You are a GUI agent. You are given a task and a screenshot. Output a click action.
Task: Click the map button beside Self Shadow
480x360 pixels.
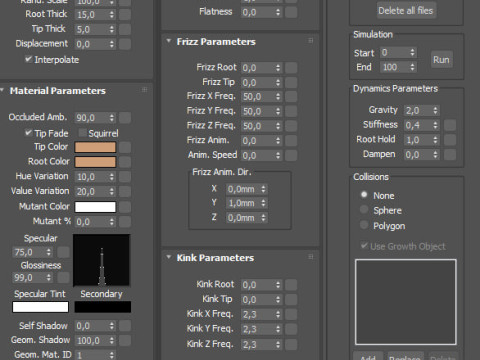coord(125,326)
